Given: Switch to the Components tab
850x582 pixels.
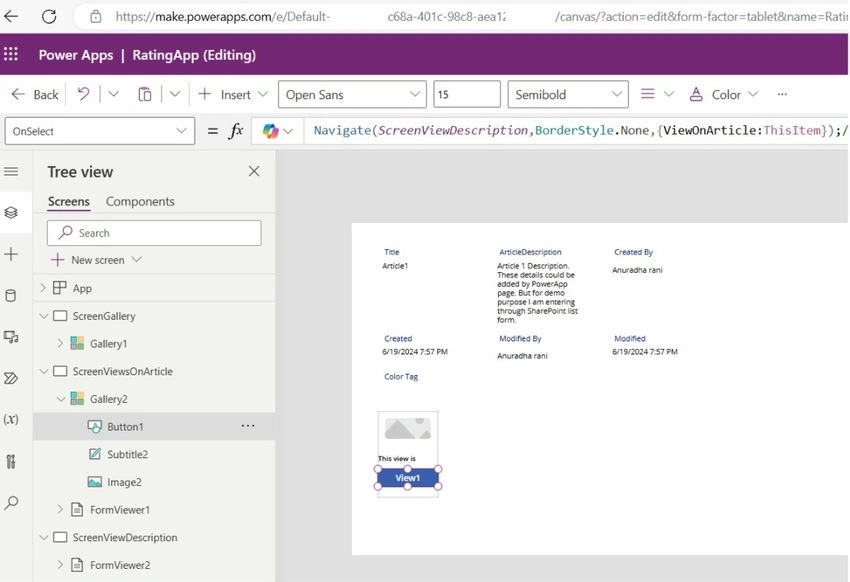Looking at the screenshot, I should (x=140, y=202).
